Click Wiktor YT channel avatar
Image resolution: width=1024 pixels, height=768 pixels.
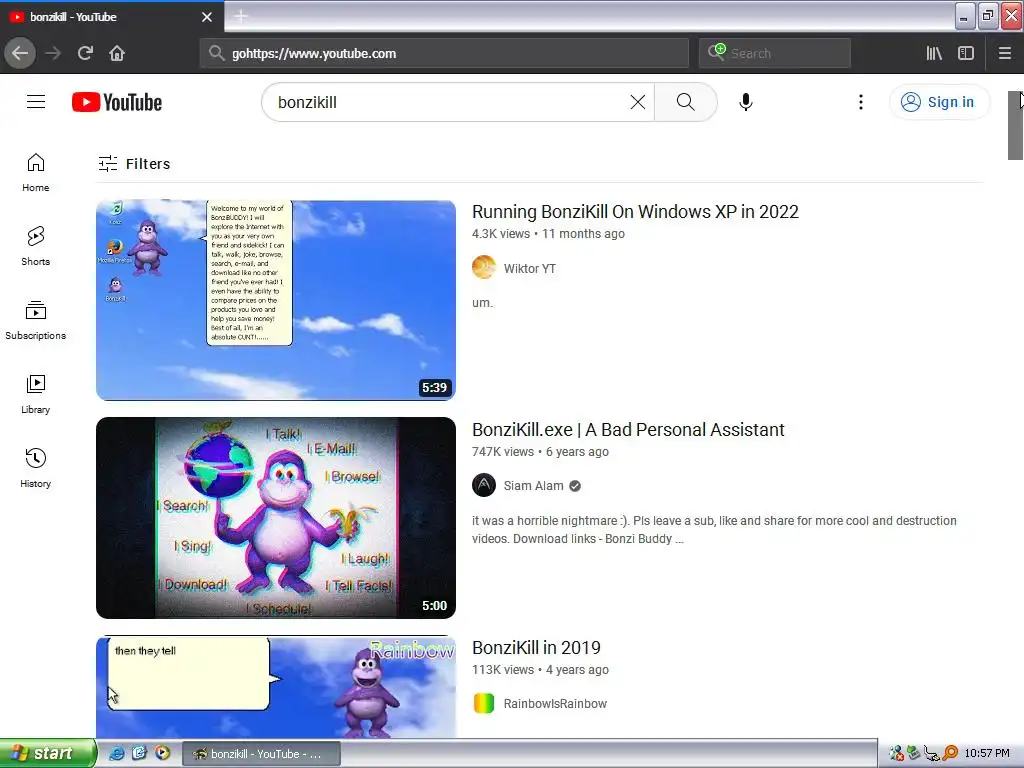[x=484, y=268]
